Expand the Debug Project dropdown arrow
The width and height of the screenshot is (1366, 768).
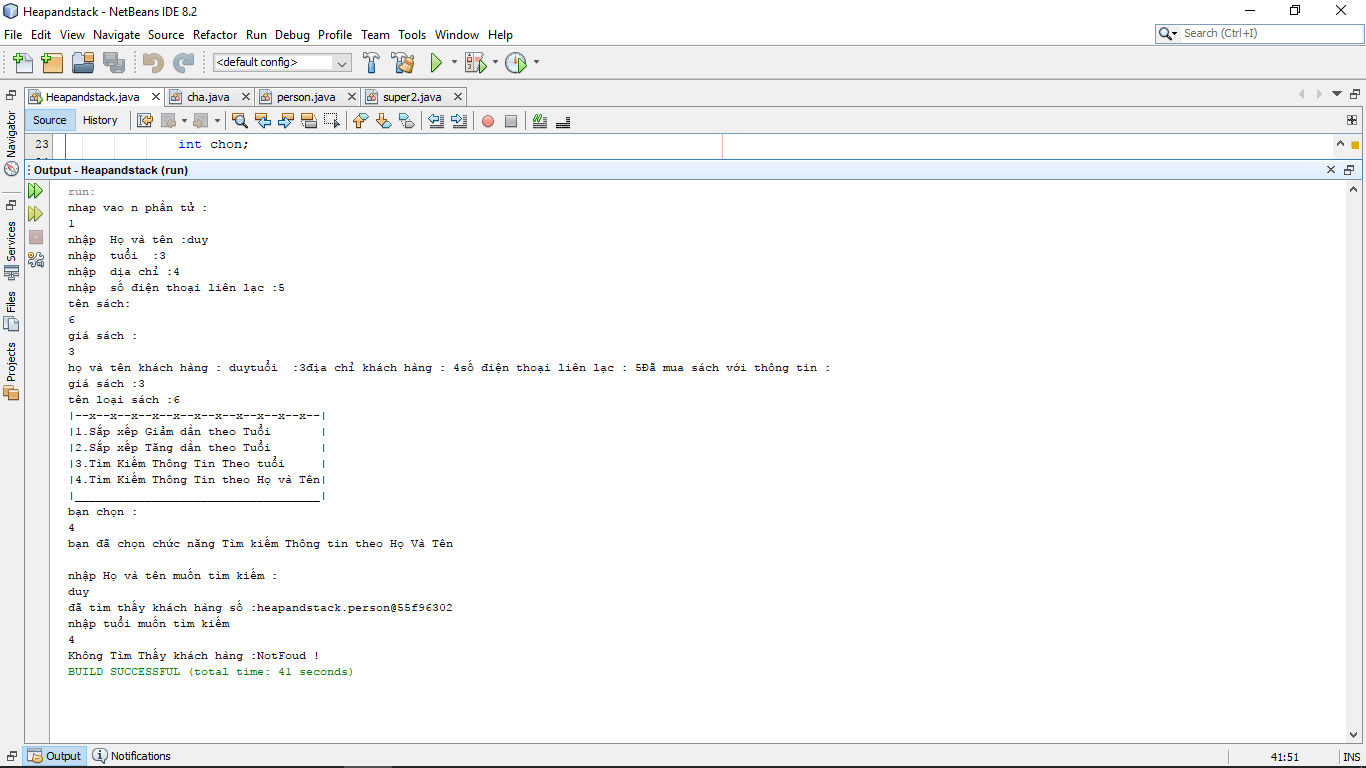click(x=495, y=63)
